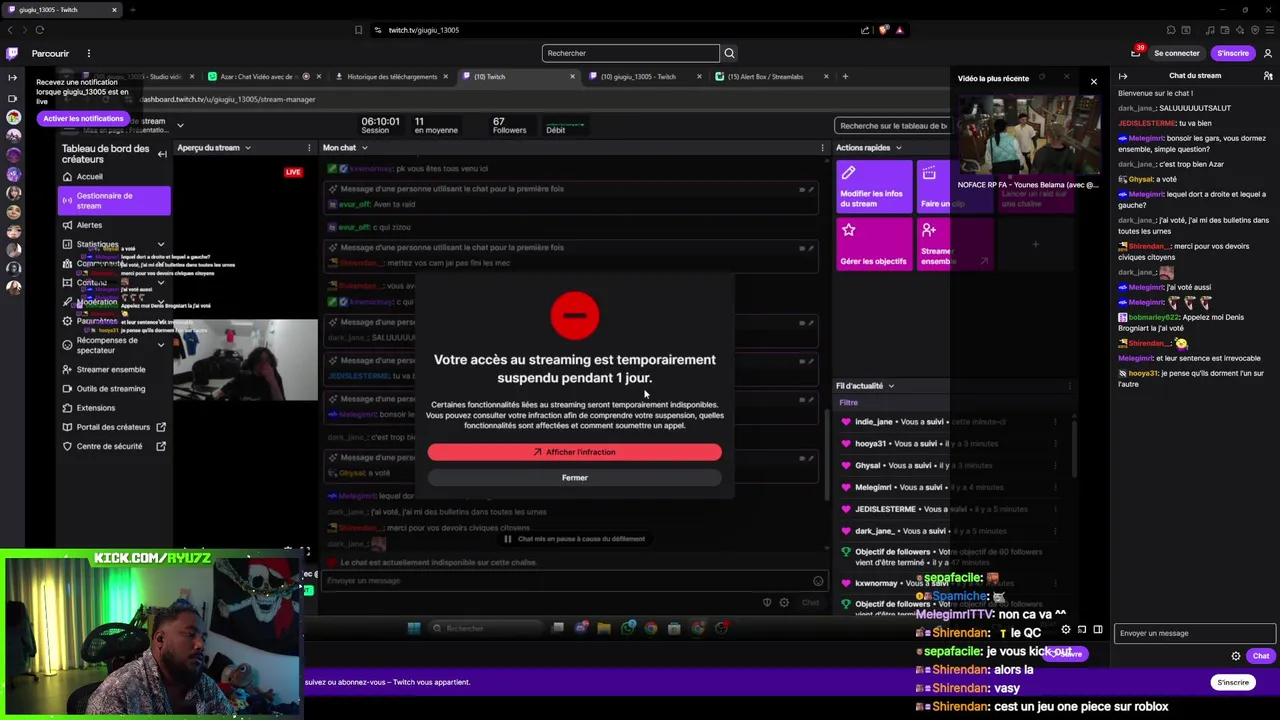The width and height of the screenshot is (1280, 720).
Task: Open Streamer ensemble in the sidebar
Action: (x=111, y=369)
